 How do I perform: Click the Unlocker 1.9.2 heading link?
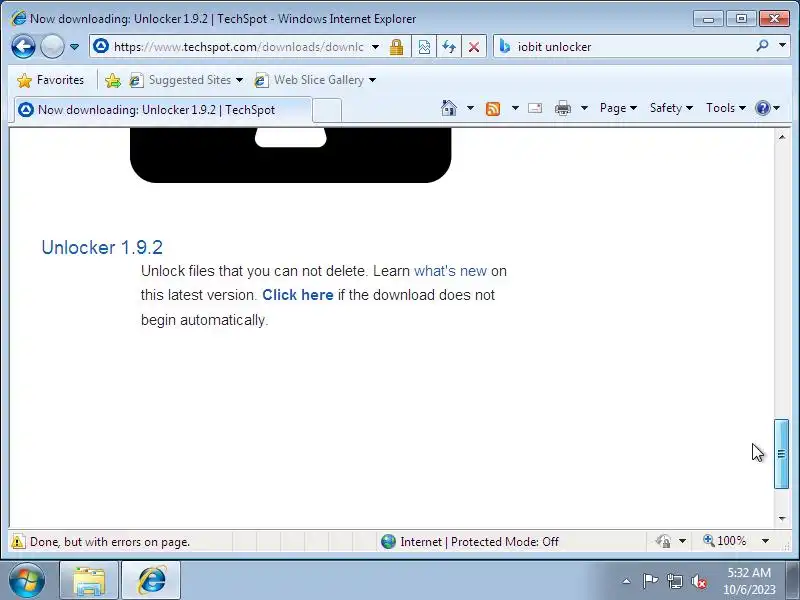click(102, 247)
